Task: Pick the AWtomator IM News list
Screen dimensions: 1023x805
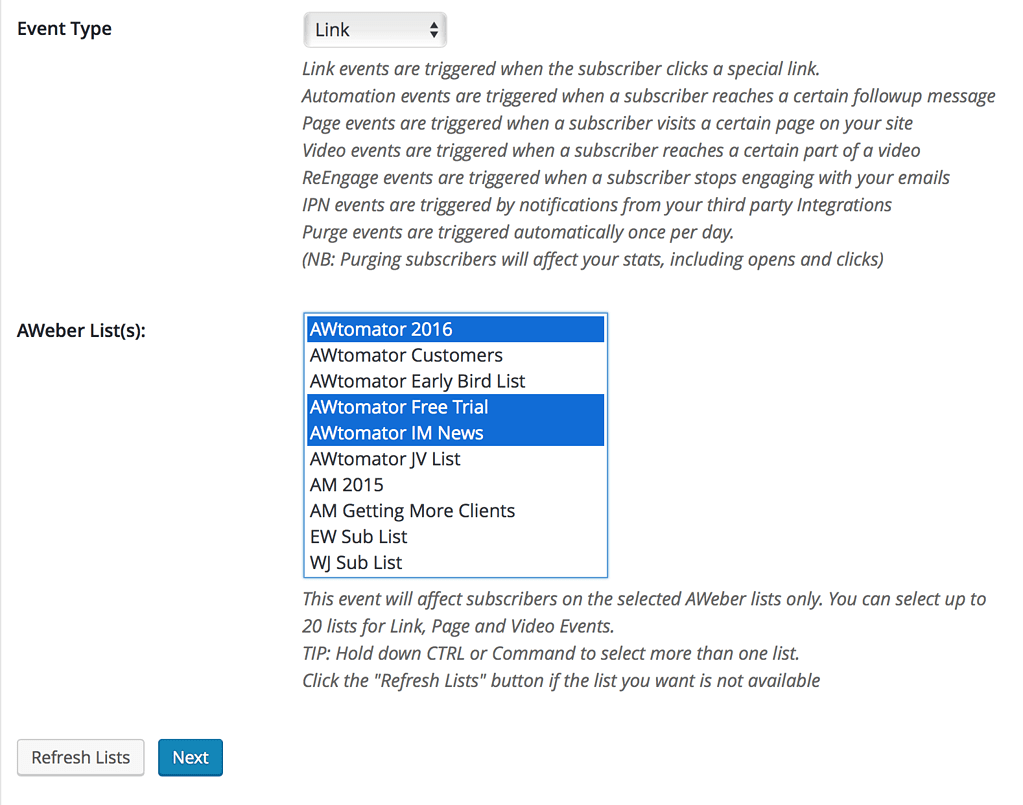Action: coord(455,433)
